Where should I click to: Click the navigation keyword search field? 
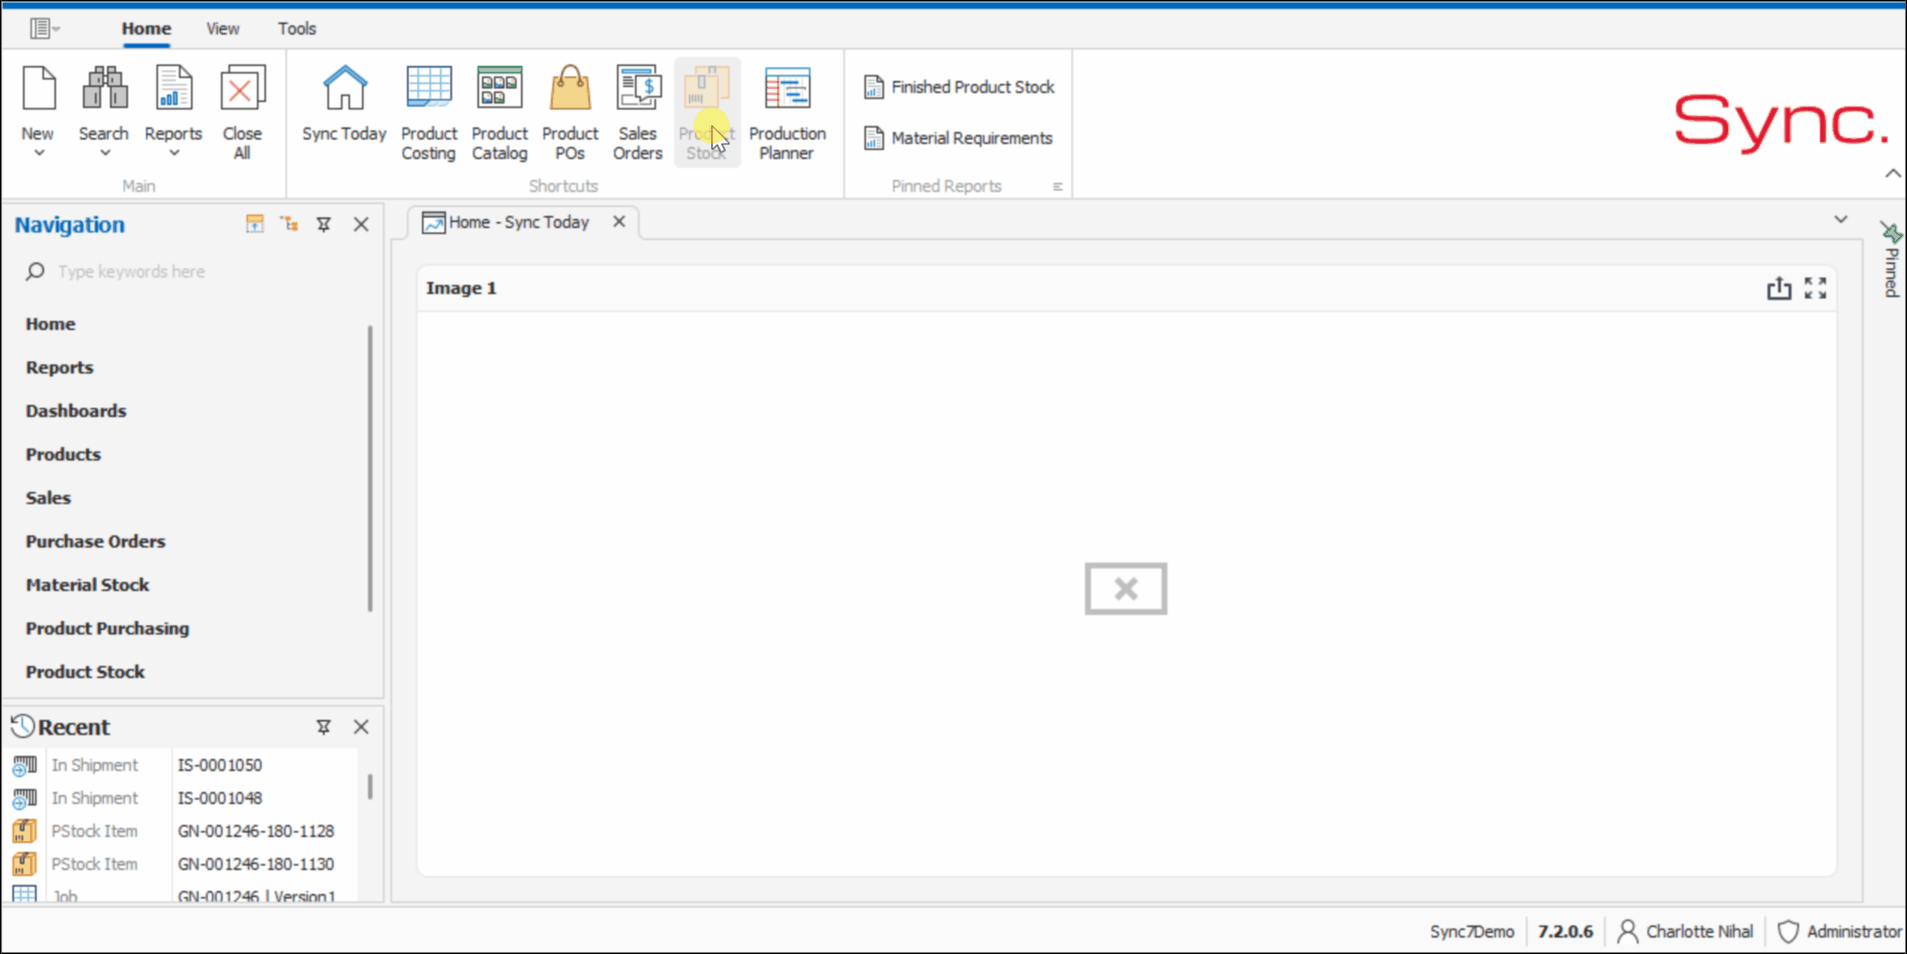(x=195, y=271)
